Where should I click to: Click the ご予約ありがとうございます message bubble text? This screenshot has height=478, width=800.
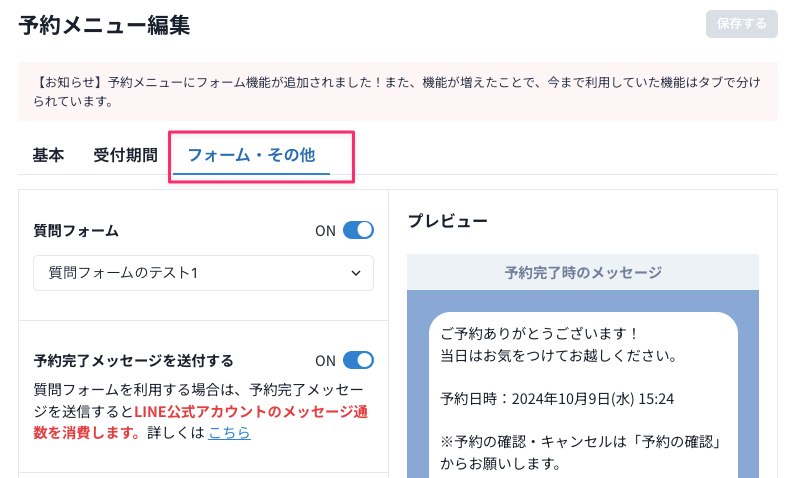point(540,334)
